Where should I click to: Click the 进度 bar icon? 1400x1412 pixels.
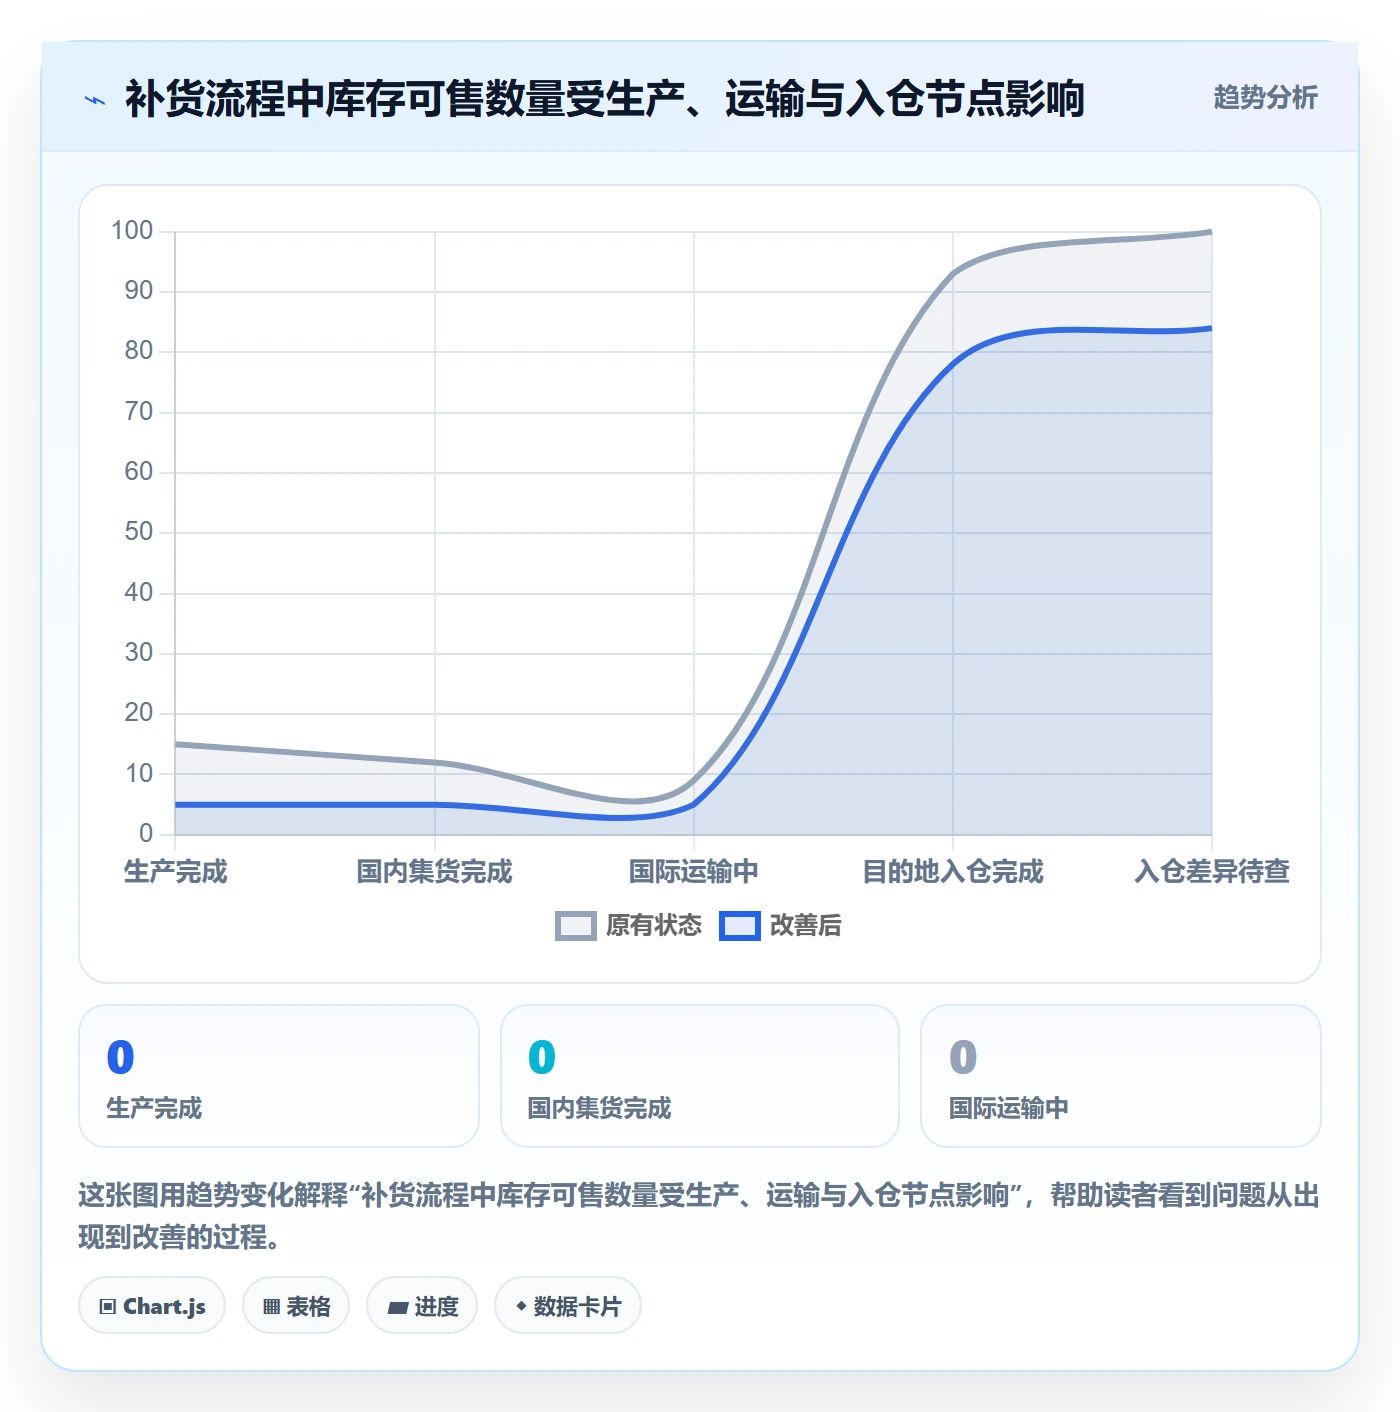398,1307
